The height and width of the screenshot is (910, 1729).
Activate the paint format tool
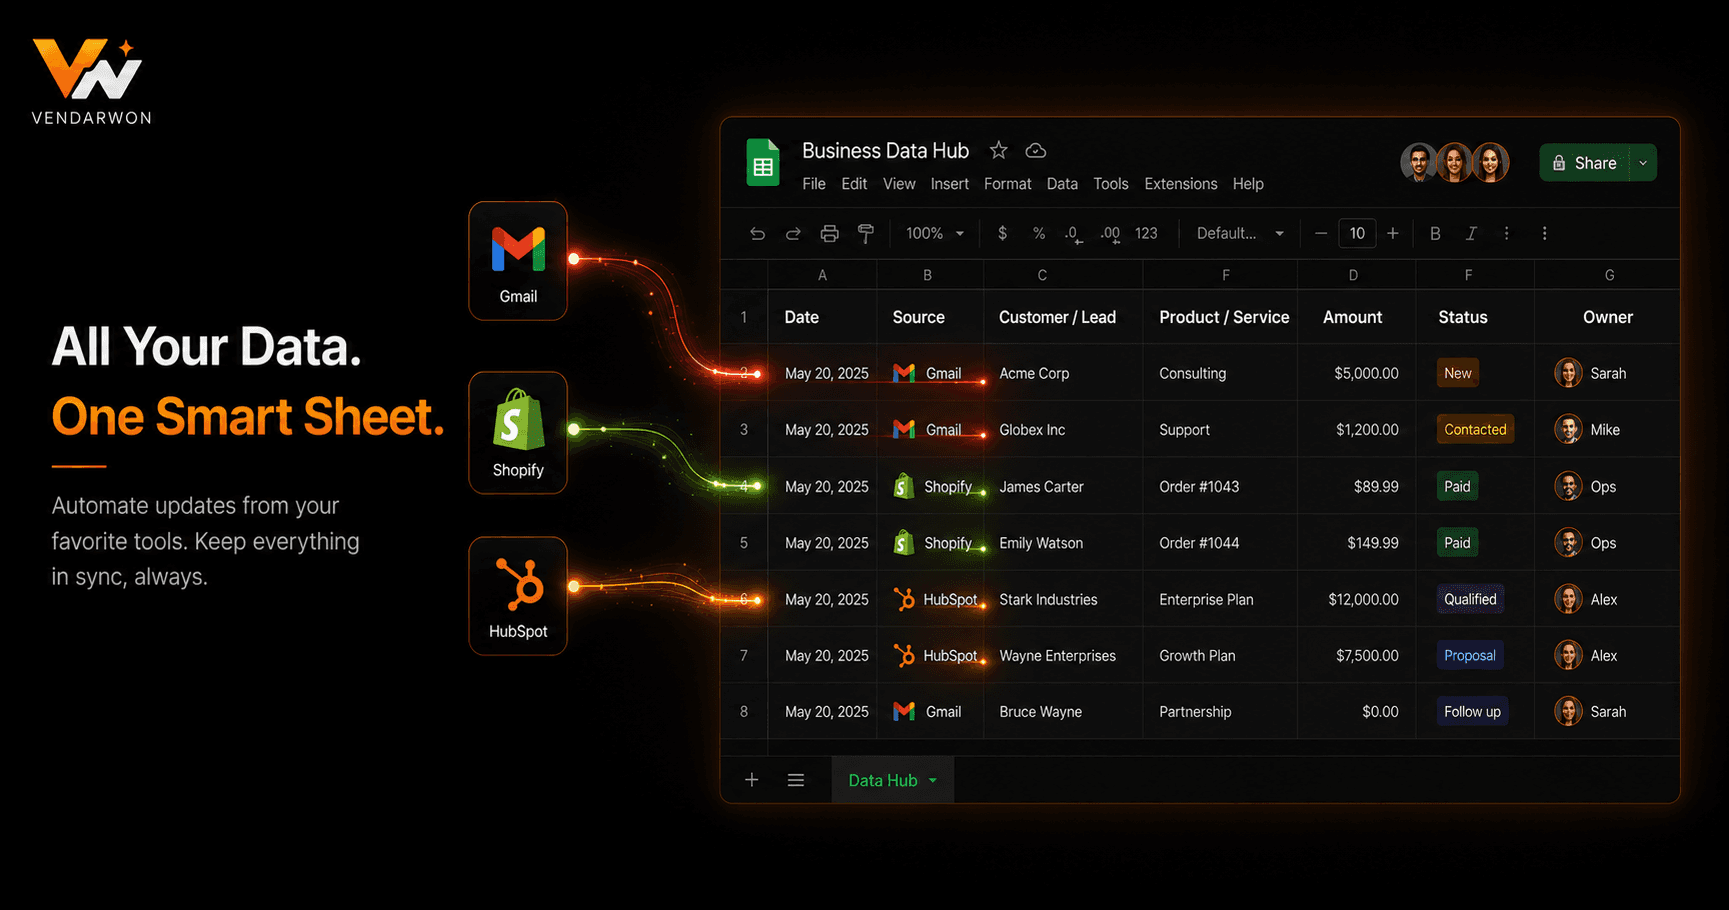click(x=866, y=234)
